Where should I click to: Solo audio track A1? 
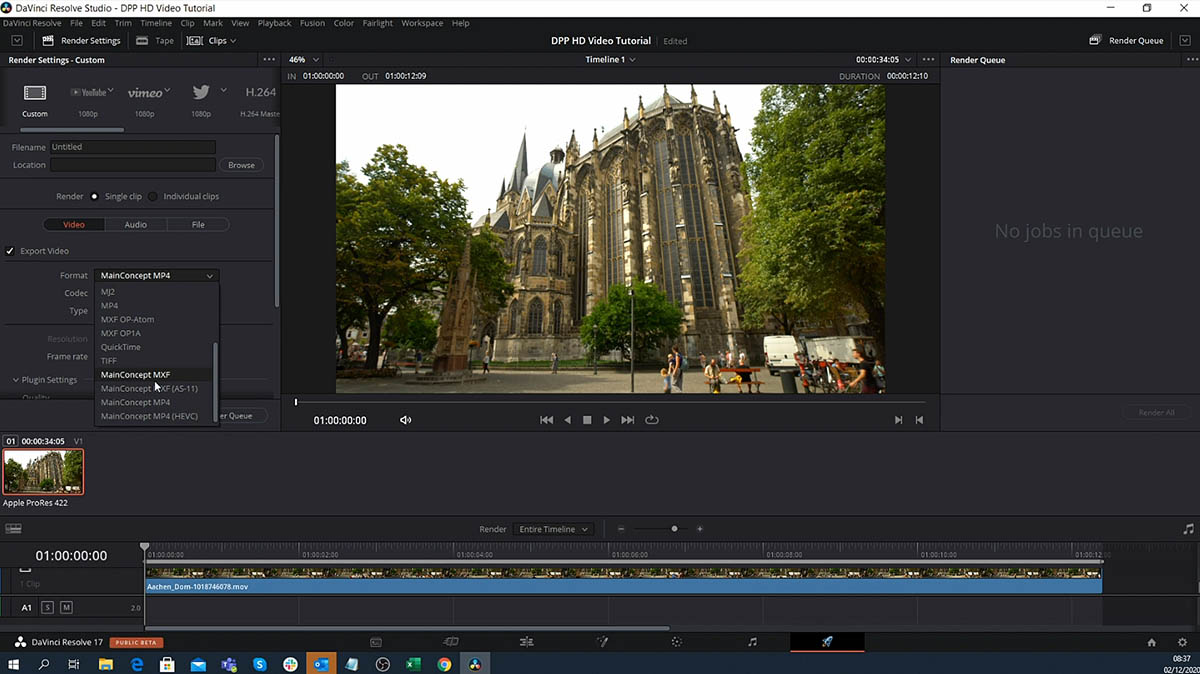coord(47,607)
